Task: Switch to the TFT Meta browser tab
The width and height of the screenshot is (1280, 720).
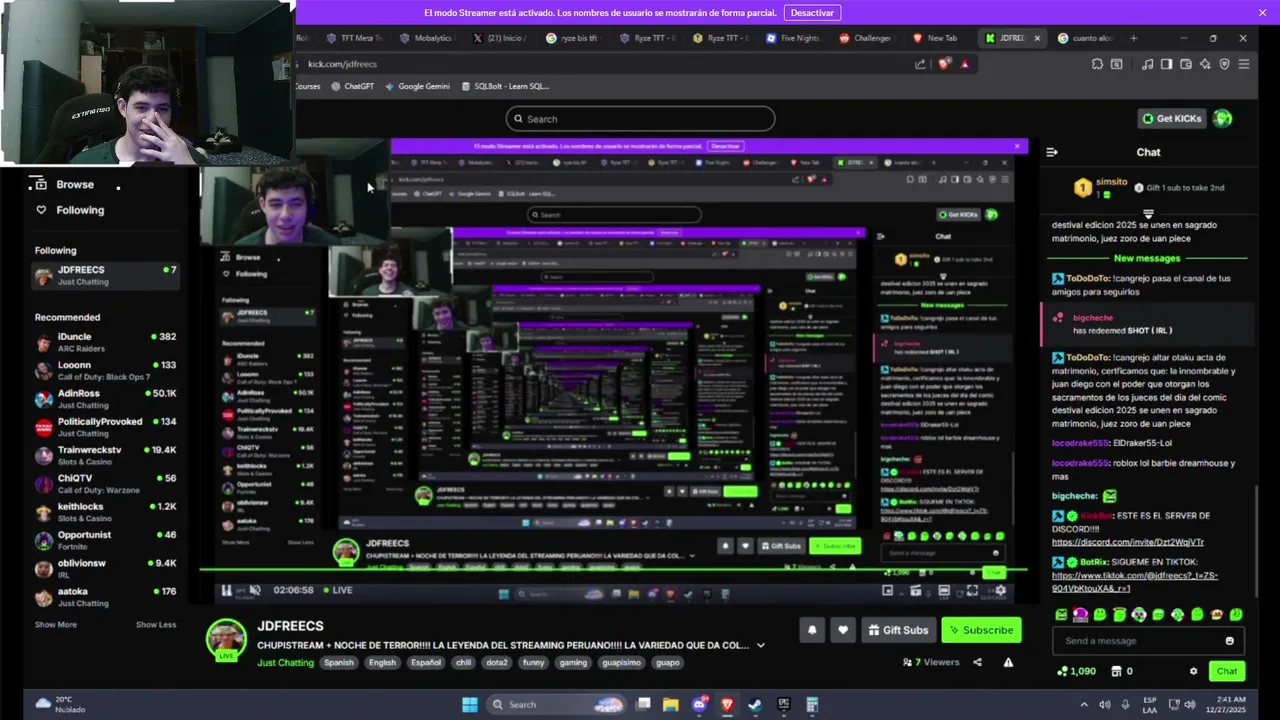Action: (x=355, y=38)
